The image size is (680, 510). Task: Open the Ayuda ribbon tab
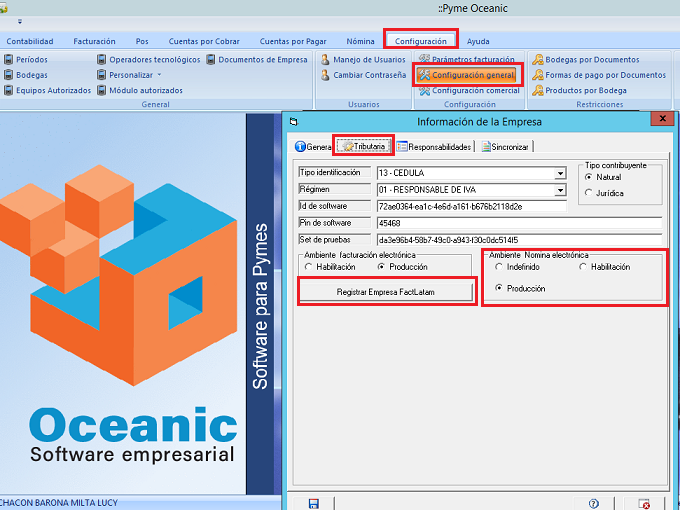[x=478, y=41]
